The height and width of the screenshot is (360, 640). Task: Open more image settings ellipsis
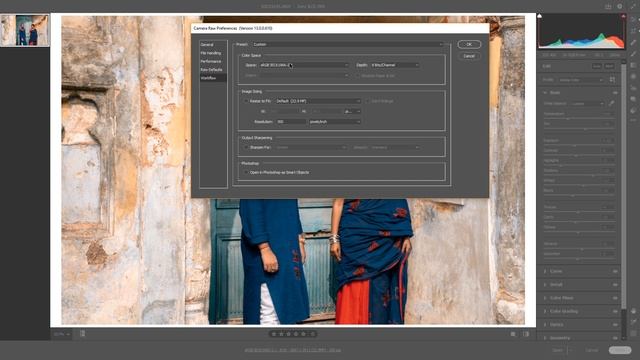click(x=633, y=121)
